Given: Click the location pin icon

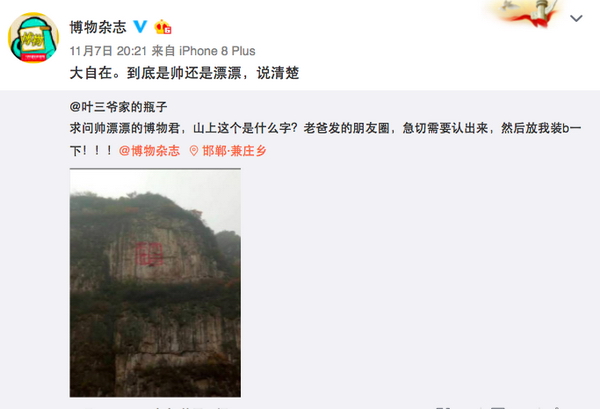Looking at the screenshot, I should [194, 151].
